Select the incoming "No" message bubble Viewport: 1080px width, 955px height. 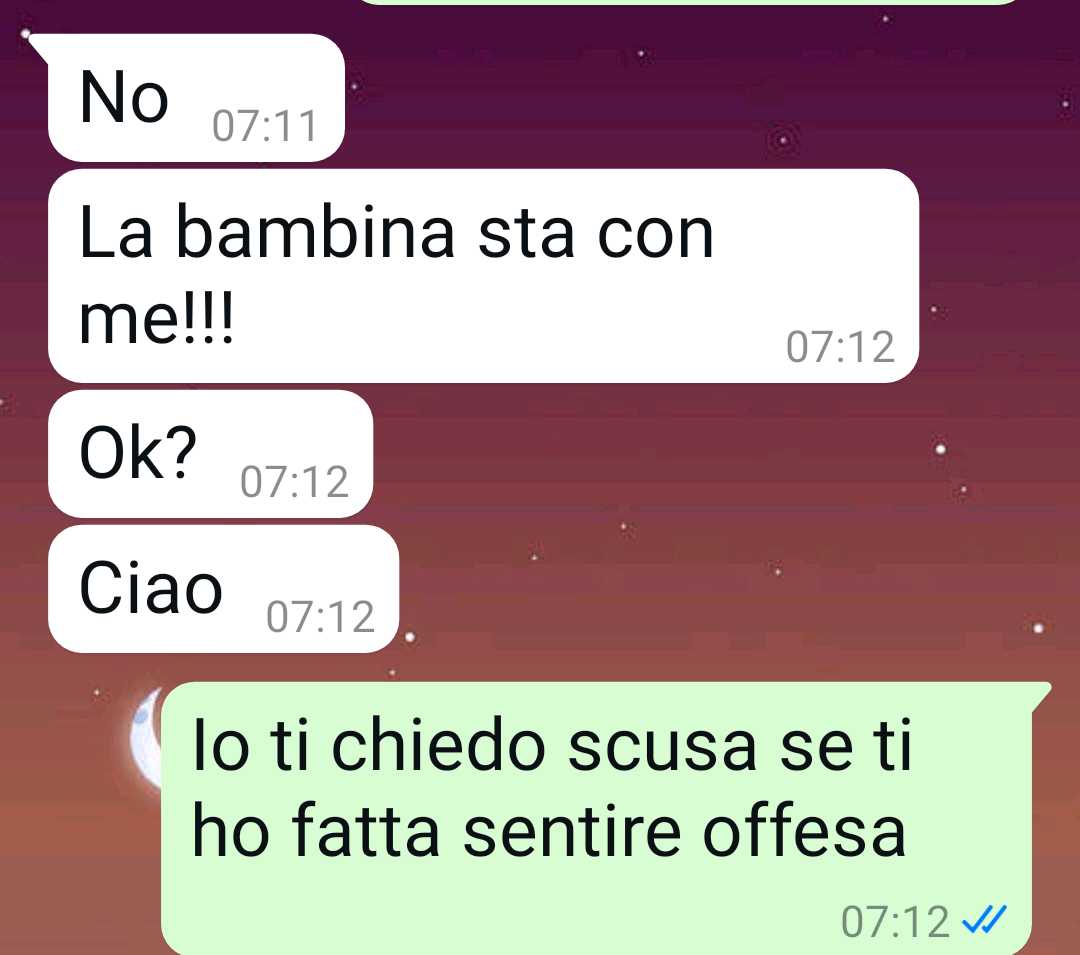coord(196,97)
